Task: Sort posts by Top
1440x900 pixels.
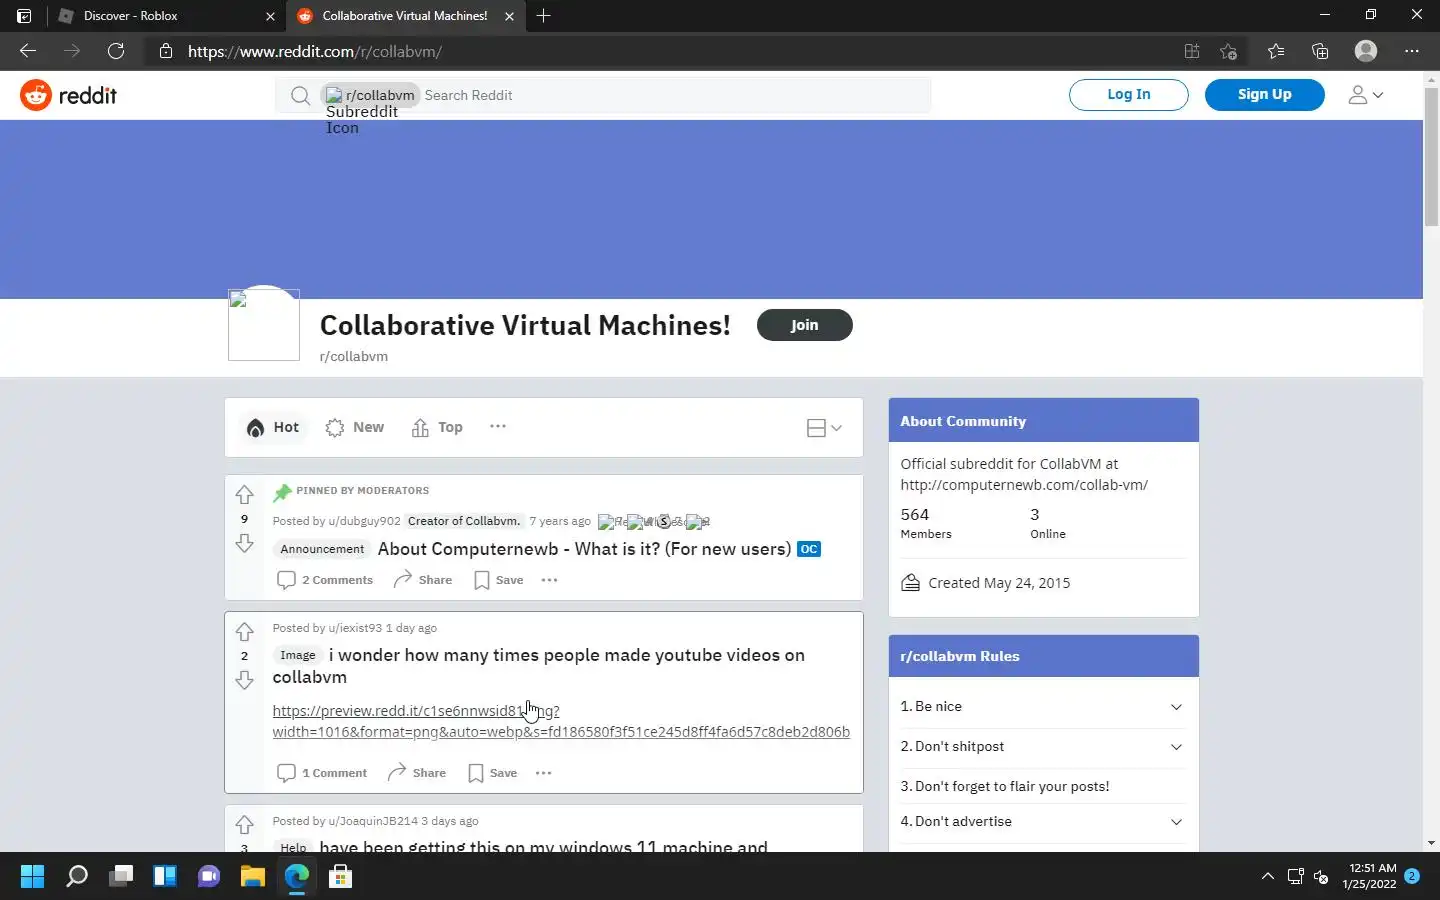Action: click(437, 427)
